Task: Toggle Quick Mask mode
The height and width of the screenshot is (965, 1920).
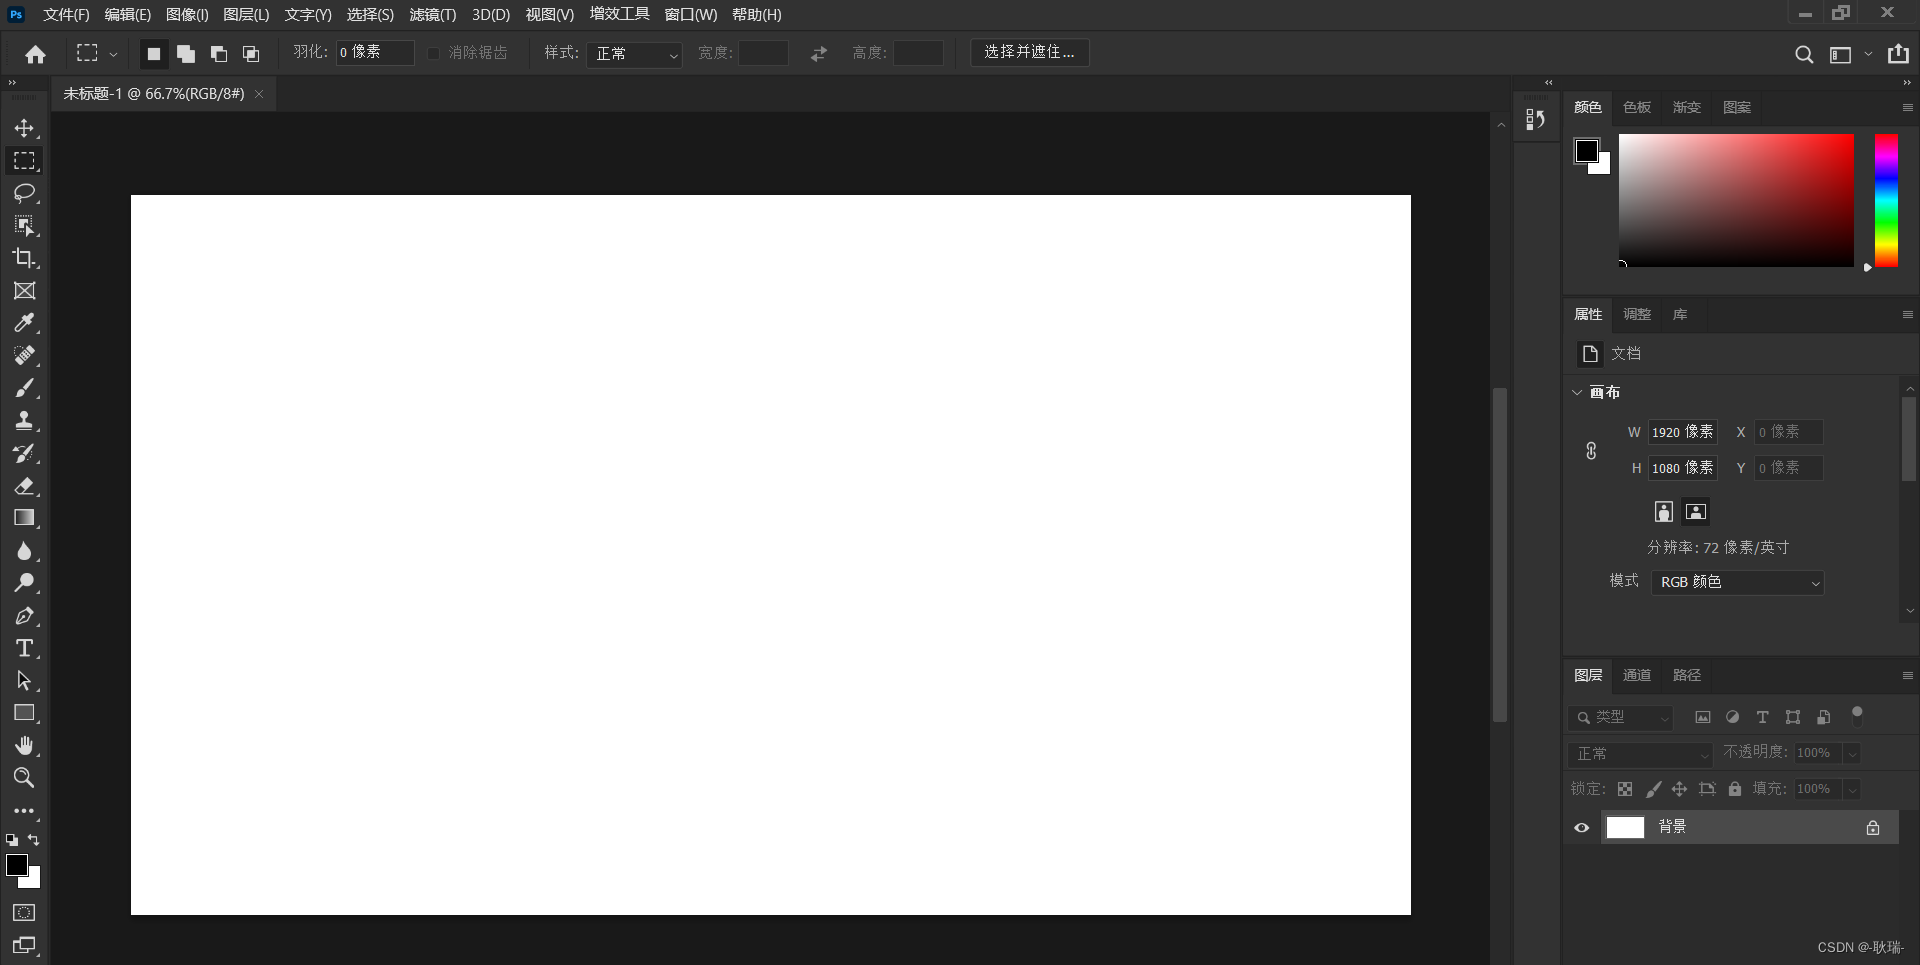Action: pos(24,913)
